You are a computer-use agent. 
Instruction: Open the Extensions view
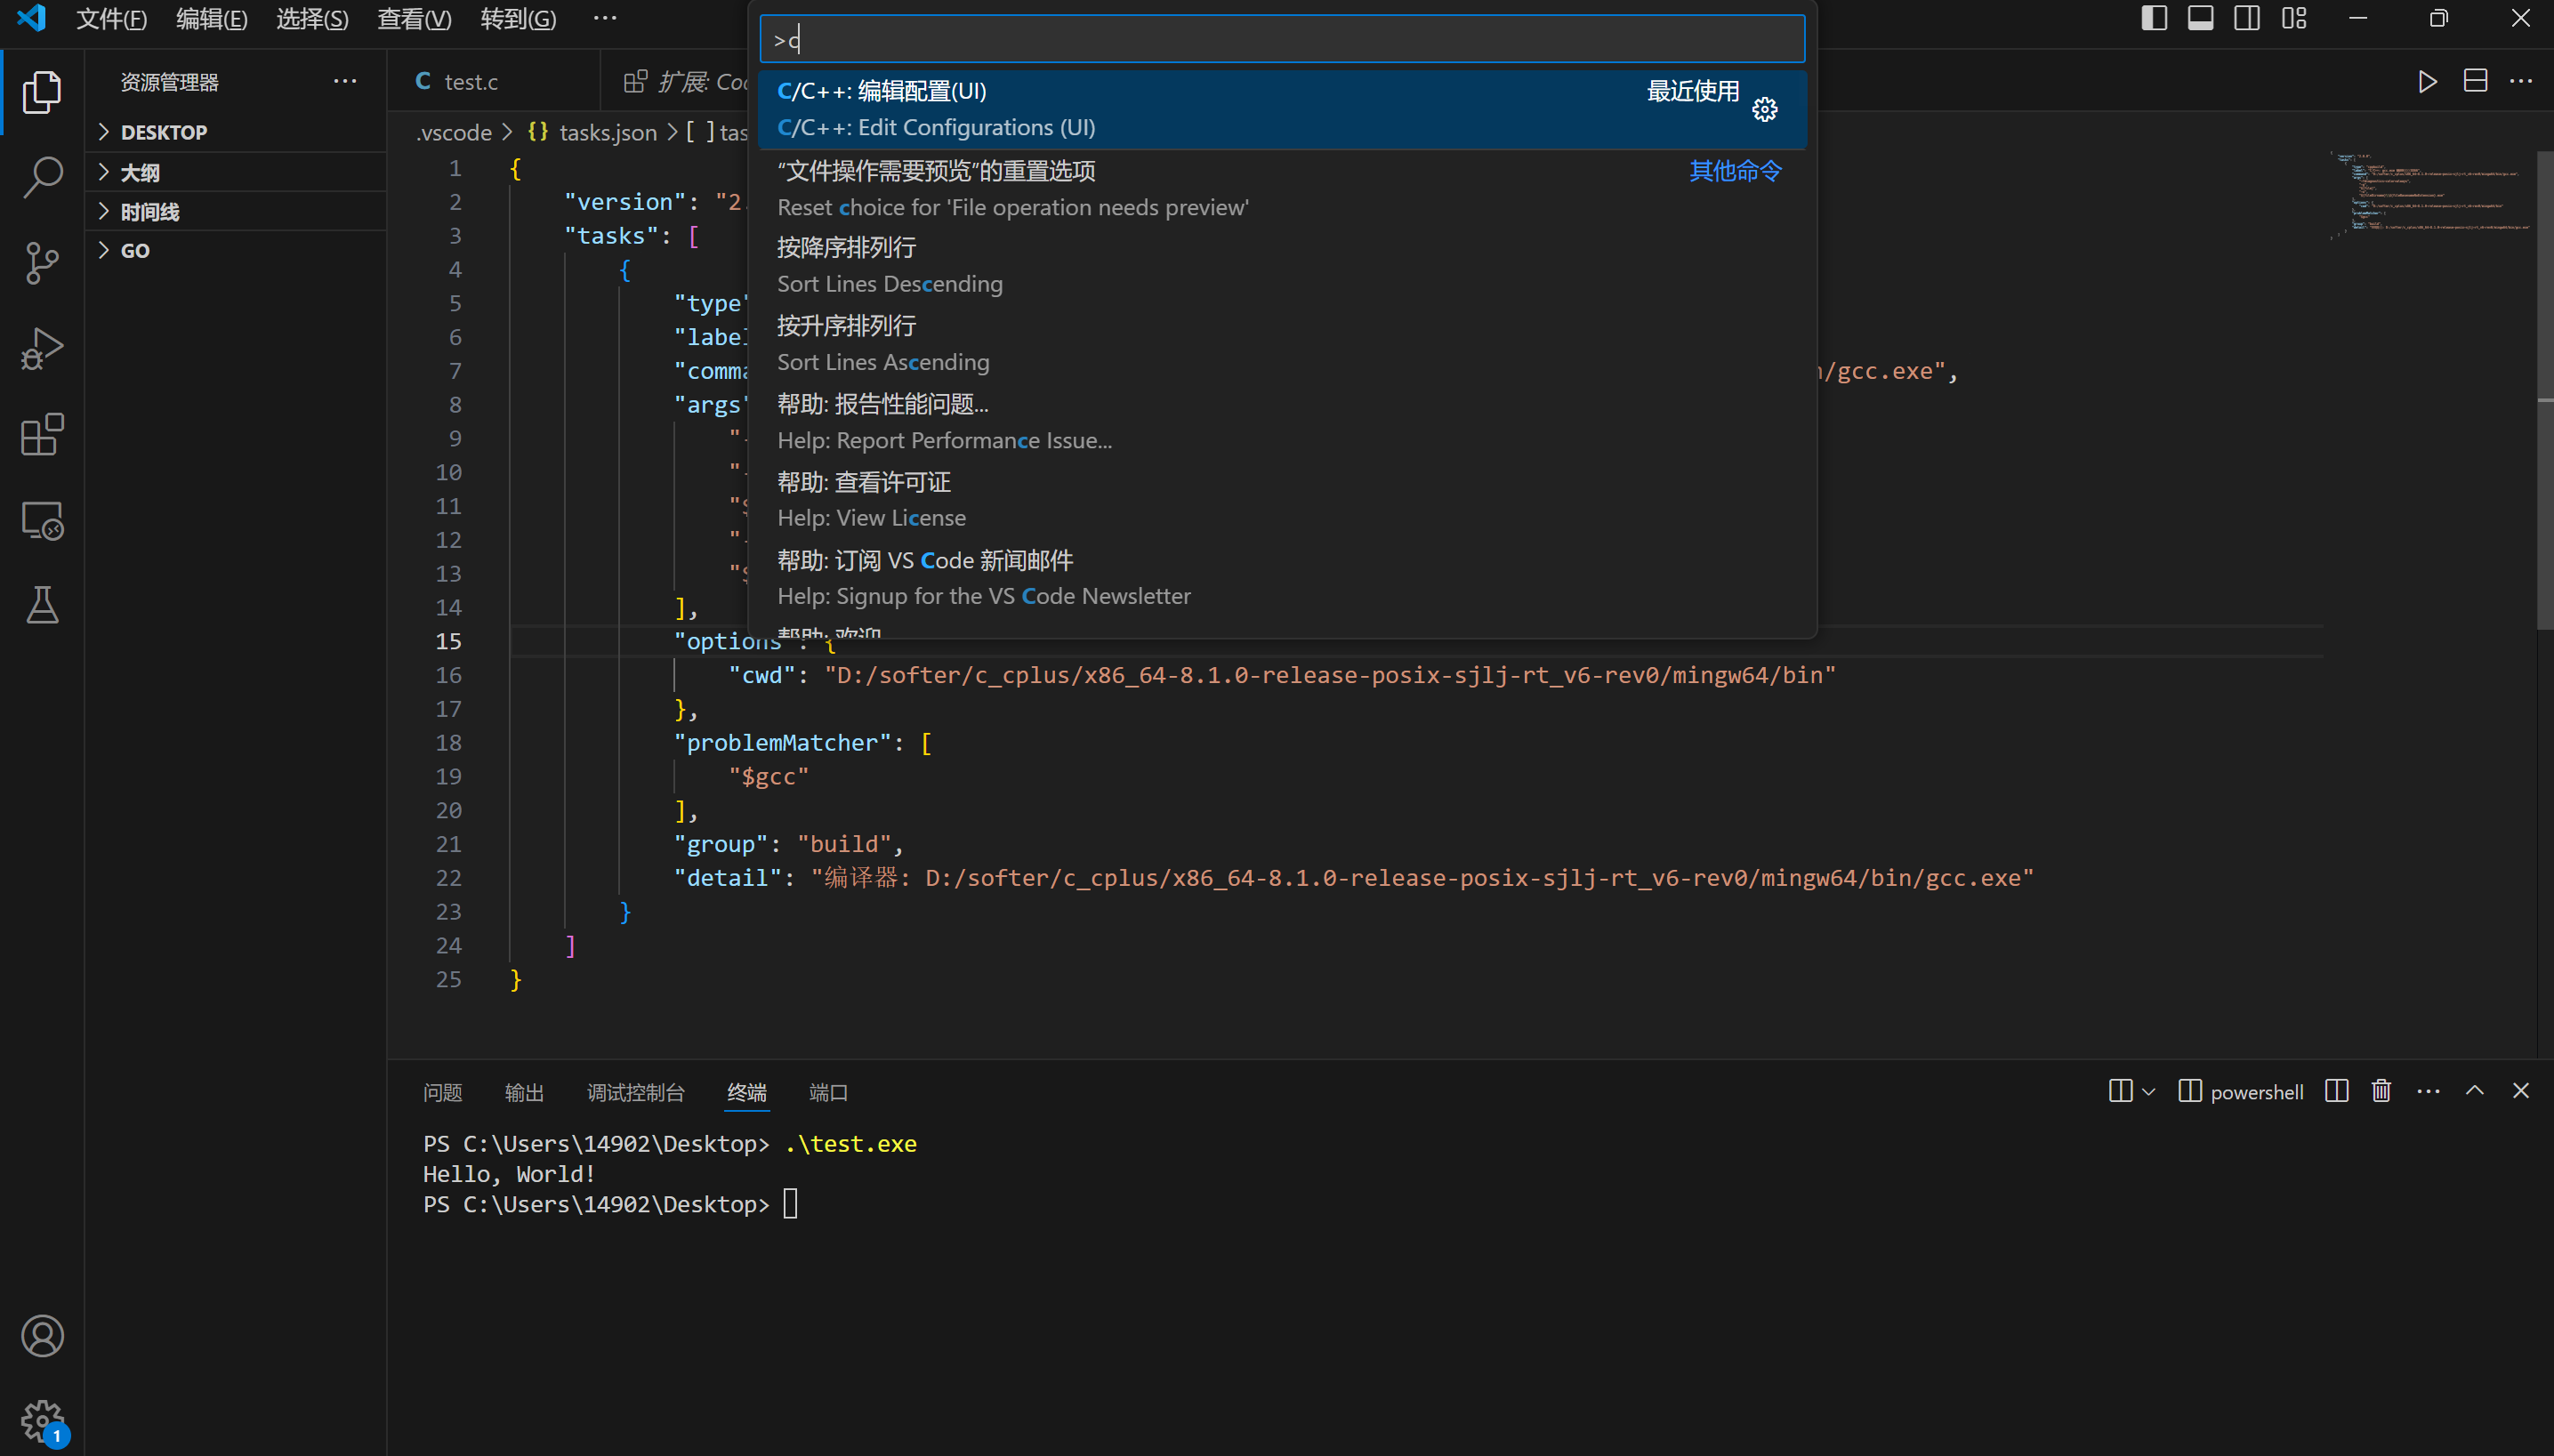(42, 435)
